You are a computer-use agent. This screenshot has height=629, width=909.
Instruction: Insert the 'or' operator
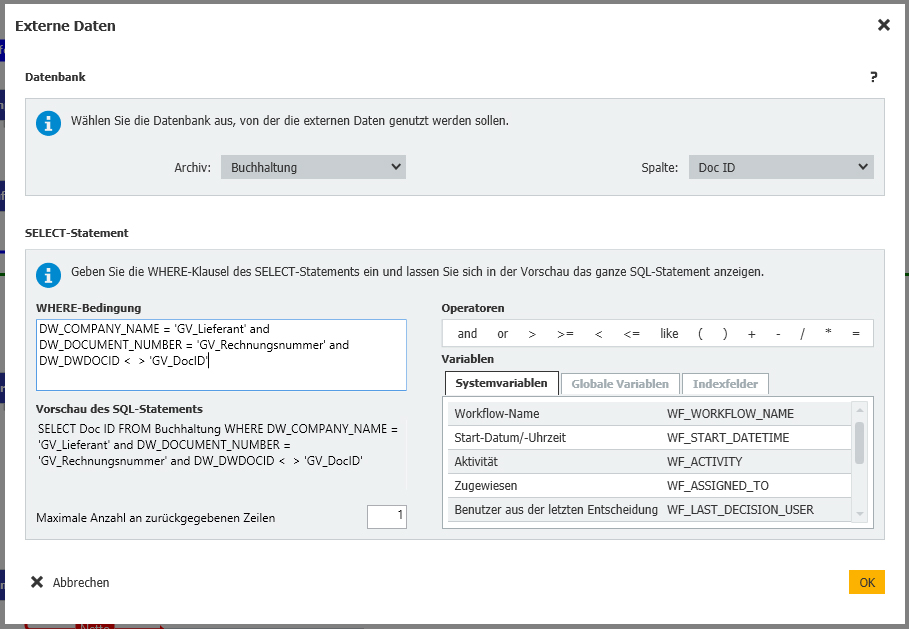click(x=502, y=334)
